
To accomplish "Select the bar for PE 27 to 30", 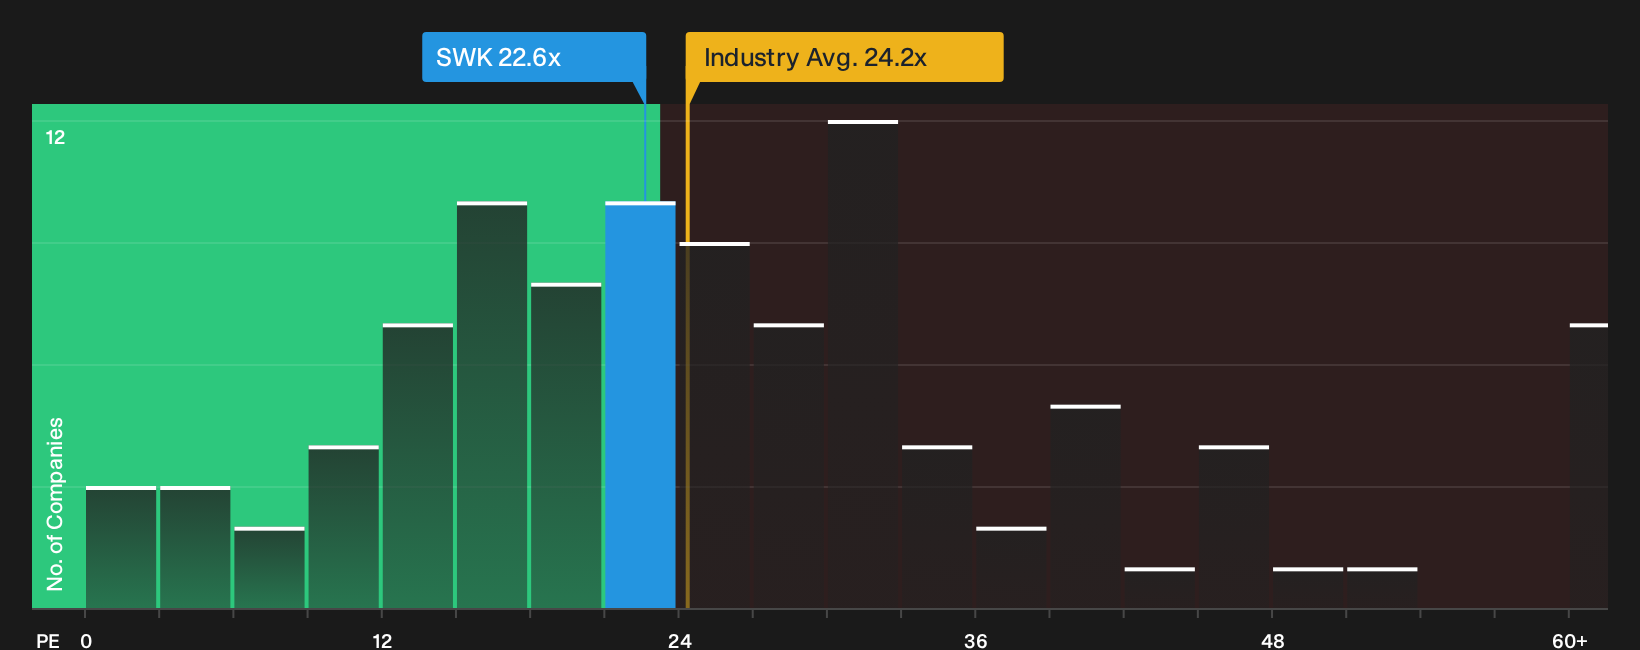I will click(789, 466).
